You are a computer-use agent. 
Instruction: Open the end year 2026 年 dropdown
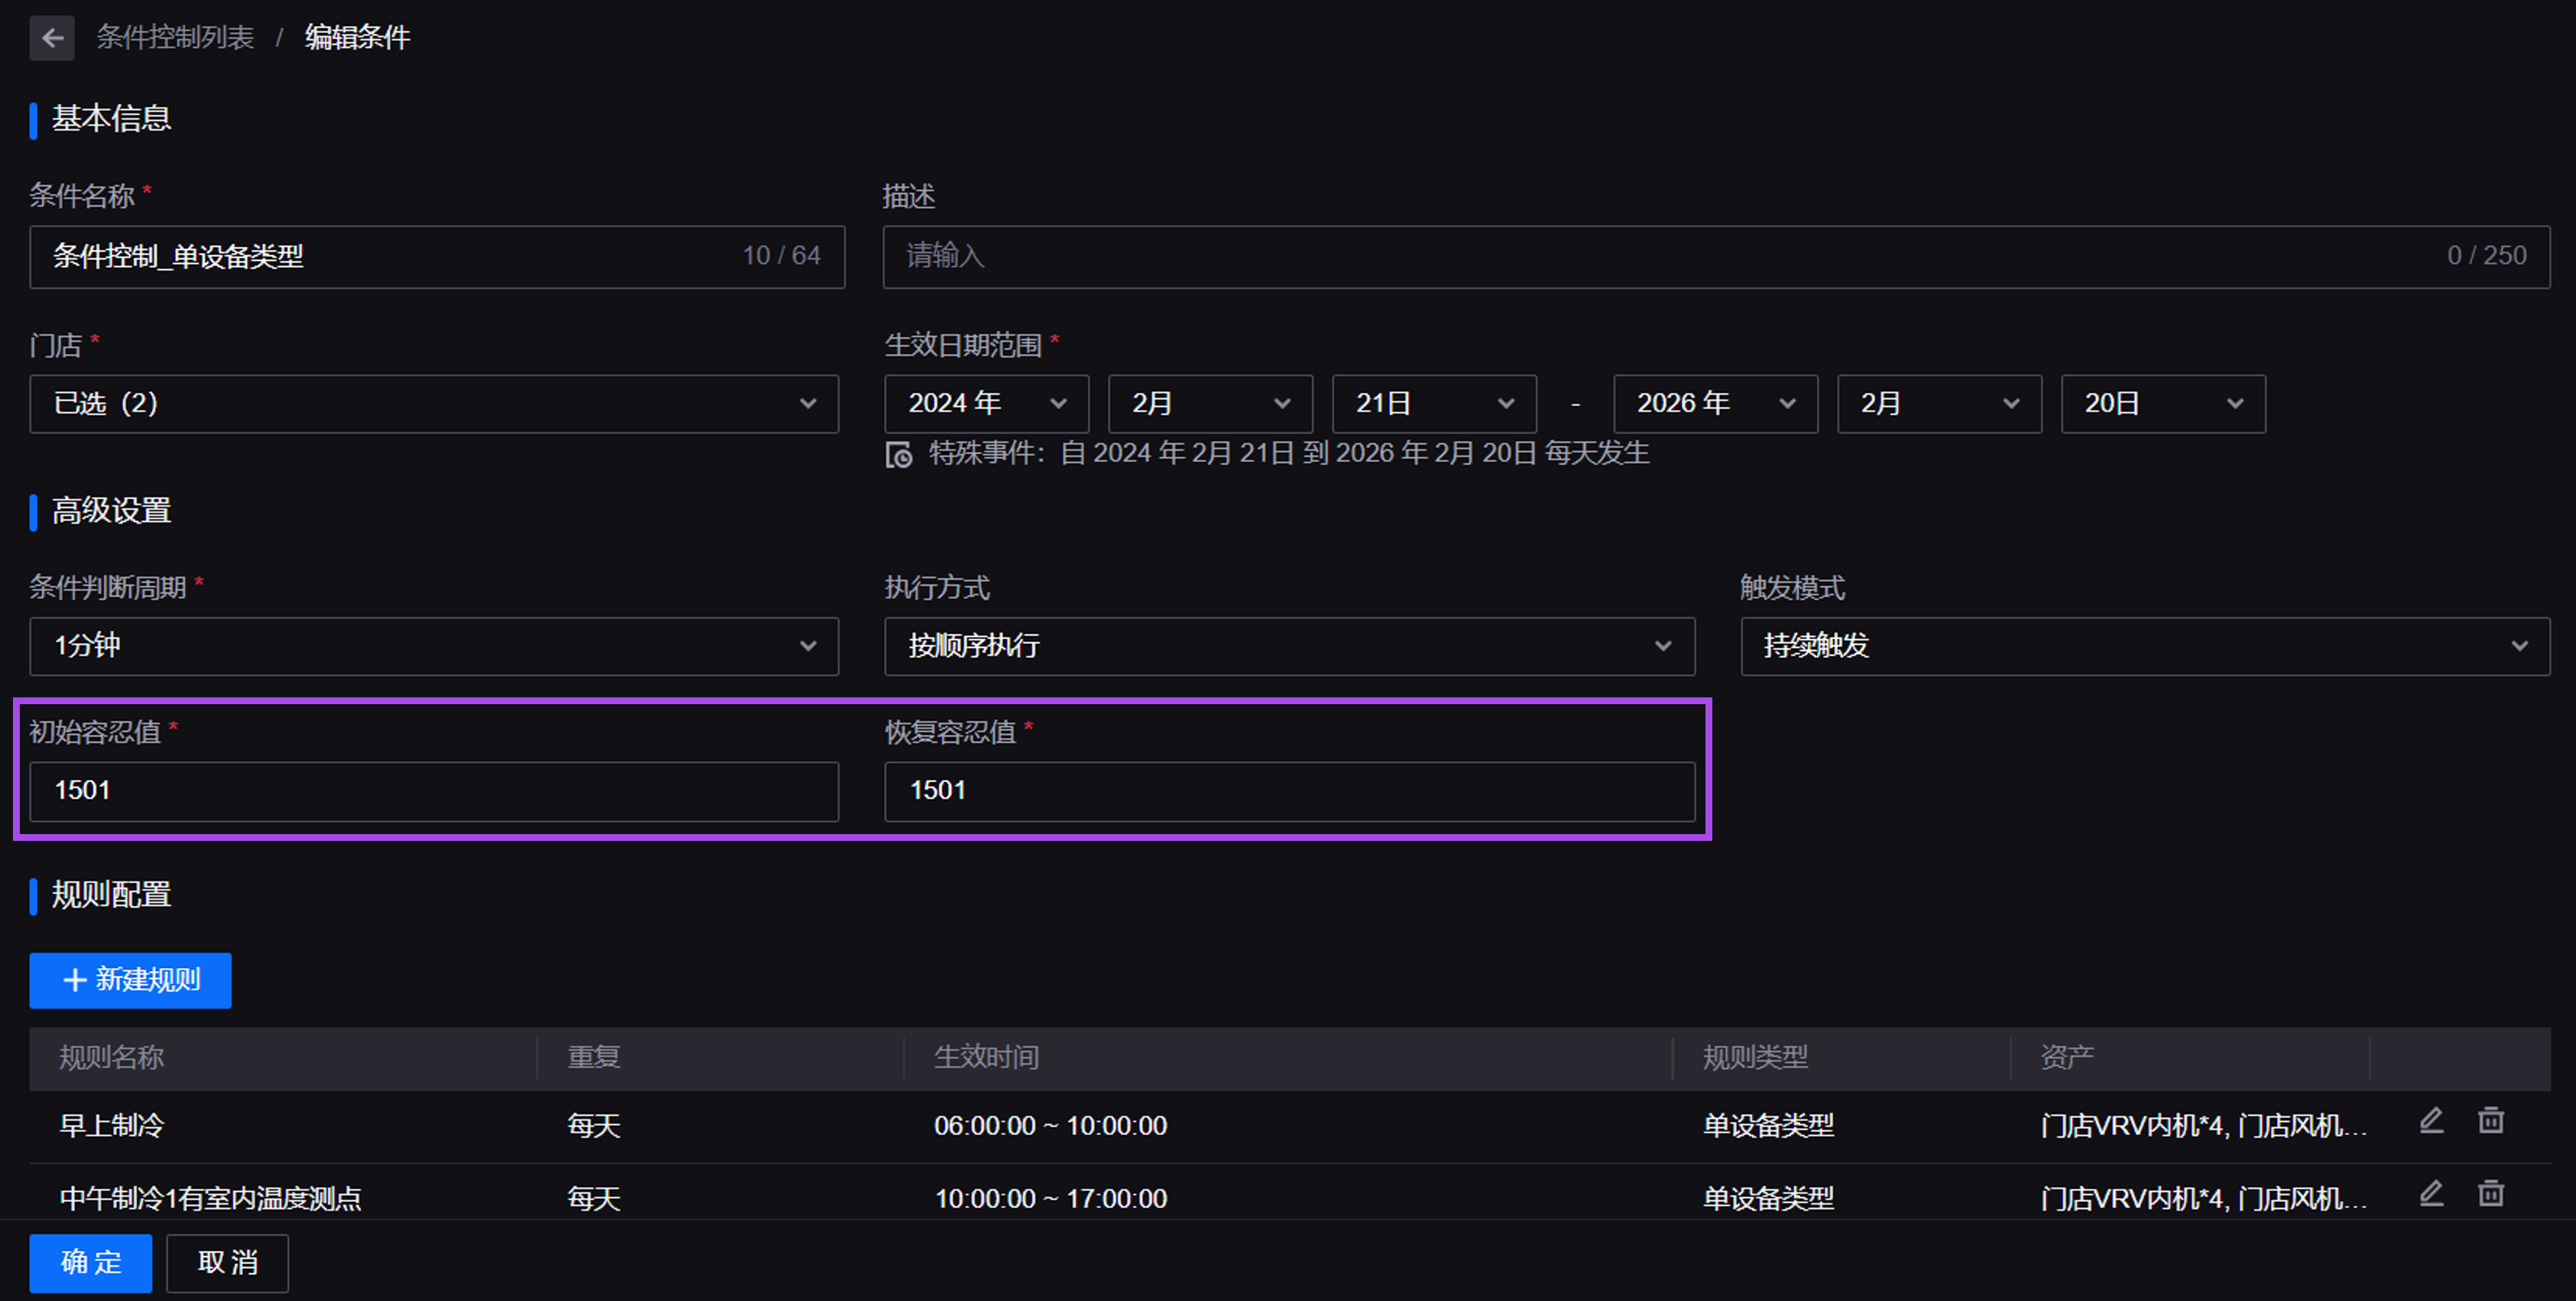[x=1715, y=404]
